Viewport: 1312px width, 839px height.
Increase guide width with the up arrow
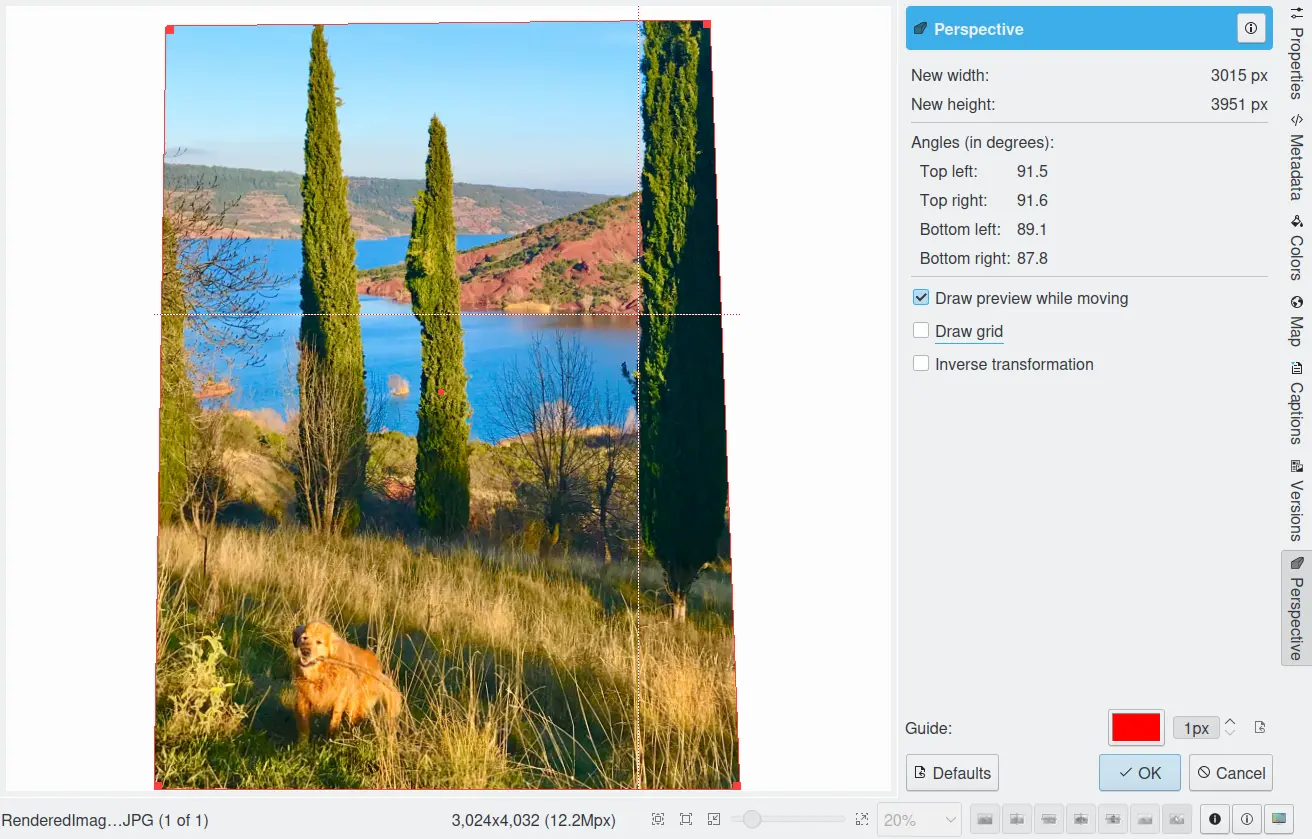coord(1230,722)
